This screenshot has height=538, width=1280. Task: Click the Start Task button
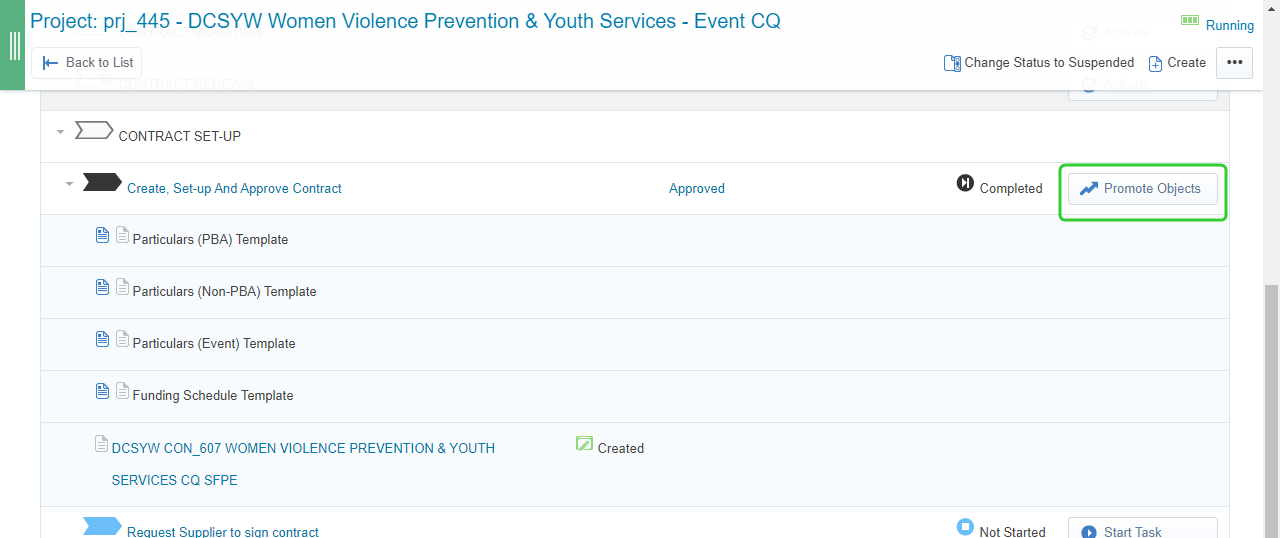[1143, 528]
